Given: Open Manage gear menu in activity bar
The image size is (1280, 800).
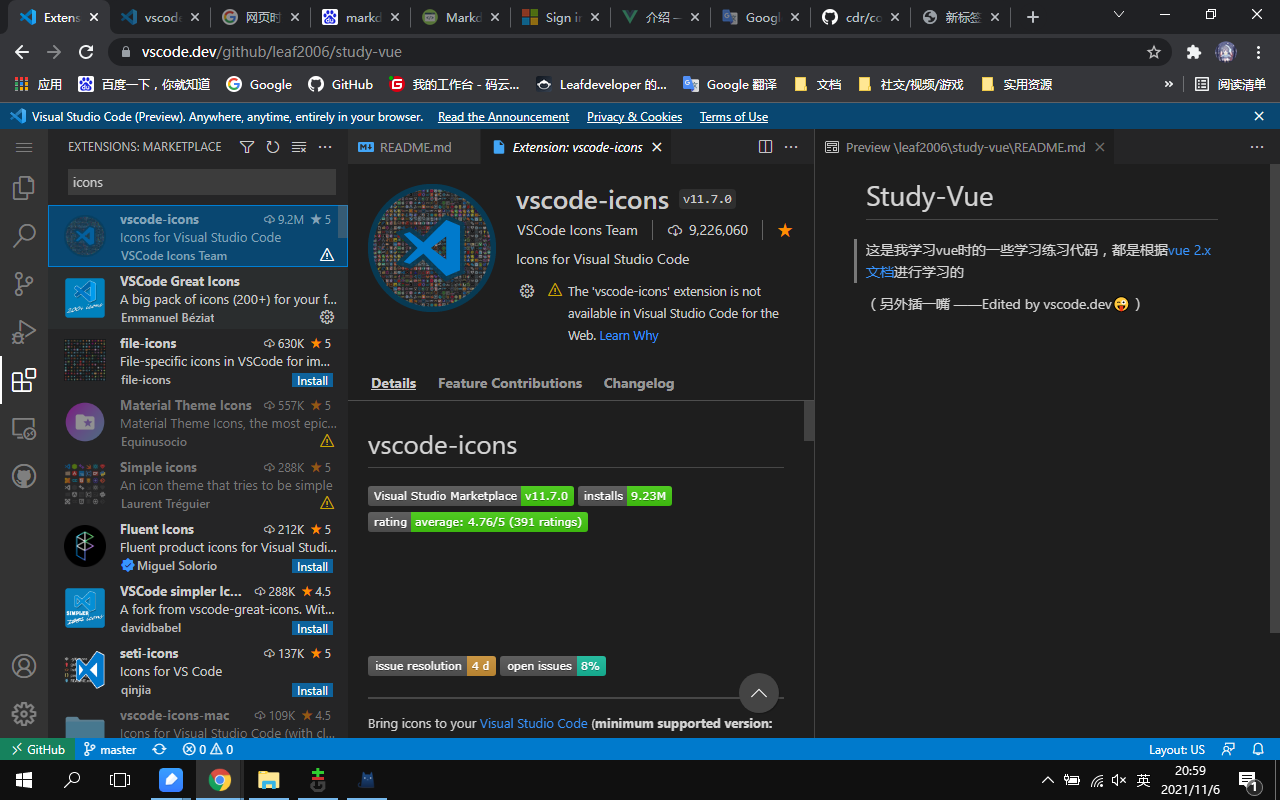Looking at the screenshot, I should point(24,714).
